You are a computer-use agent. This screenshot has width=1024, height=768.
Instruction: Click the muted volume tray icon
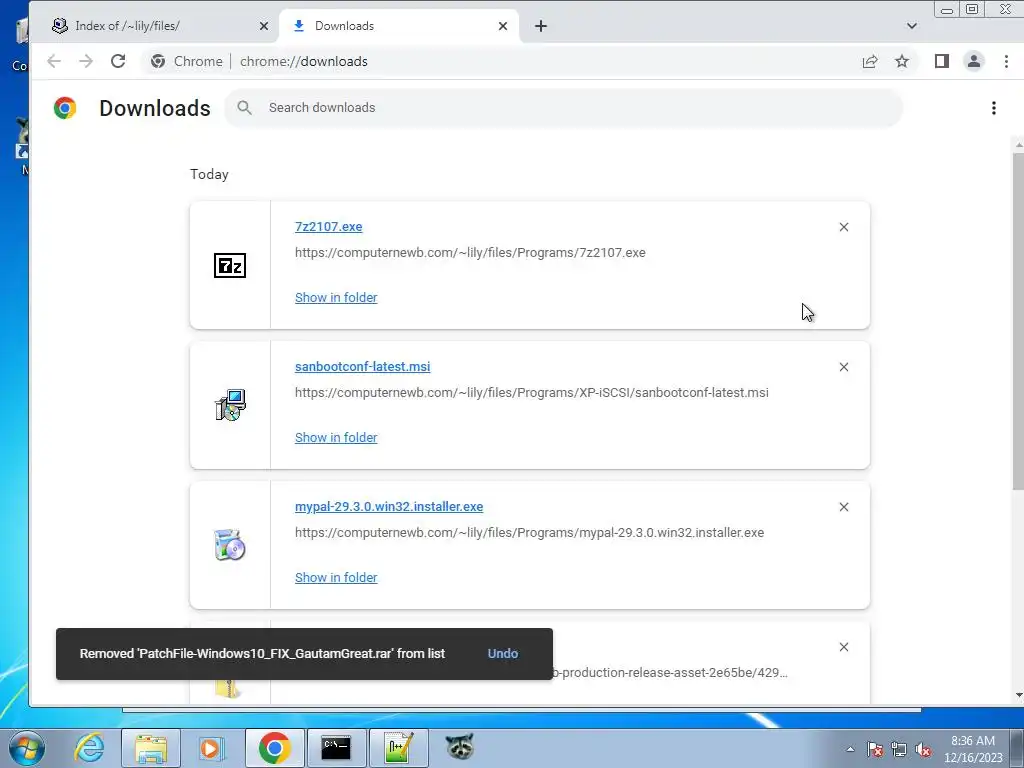[x=923, y=749]
